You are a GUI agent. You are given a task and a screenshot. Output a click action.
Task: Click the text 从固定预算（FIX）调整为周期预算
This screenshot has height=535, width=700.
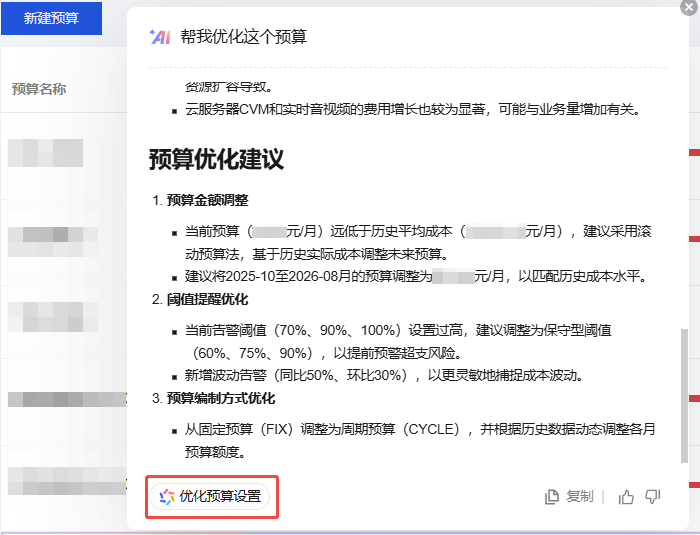pos(290,429)
